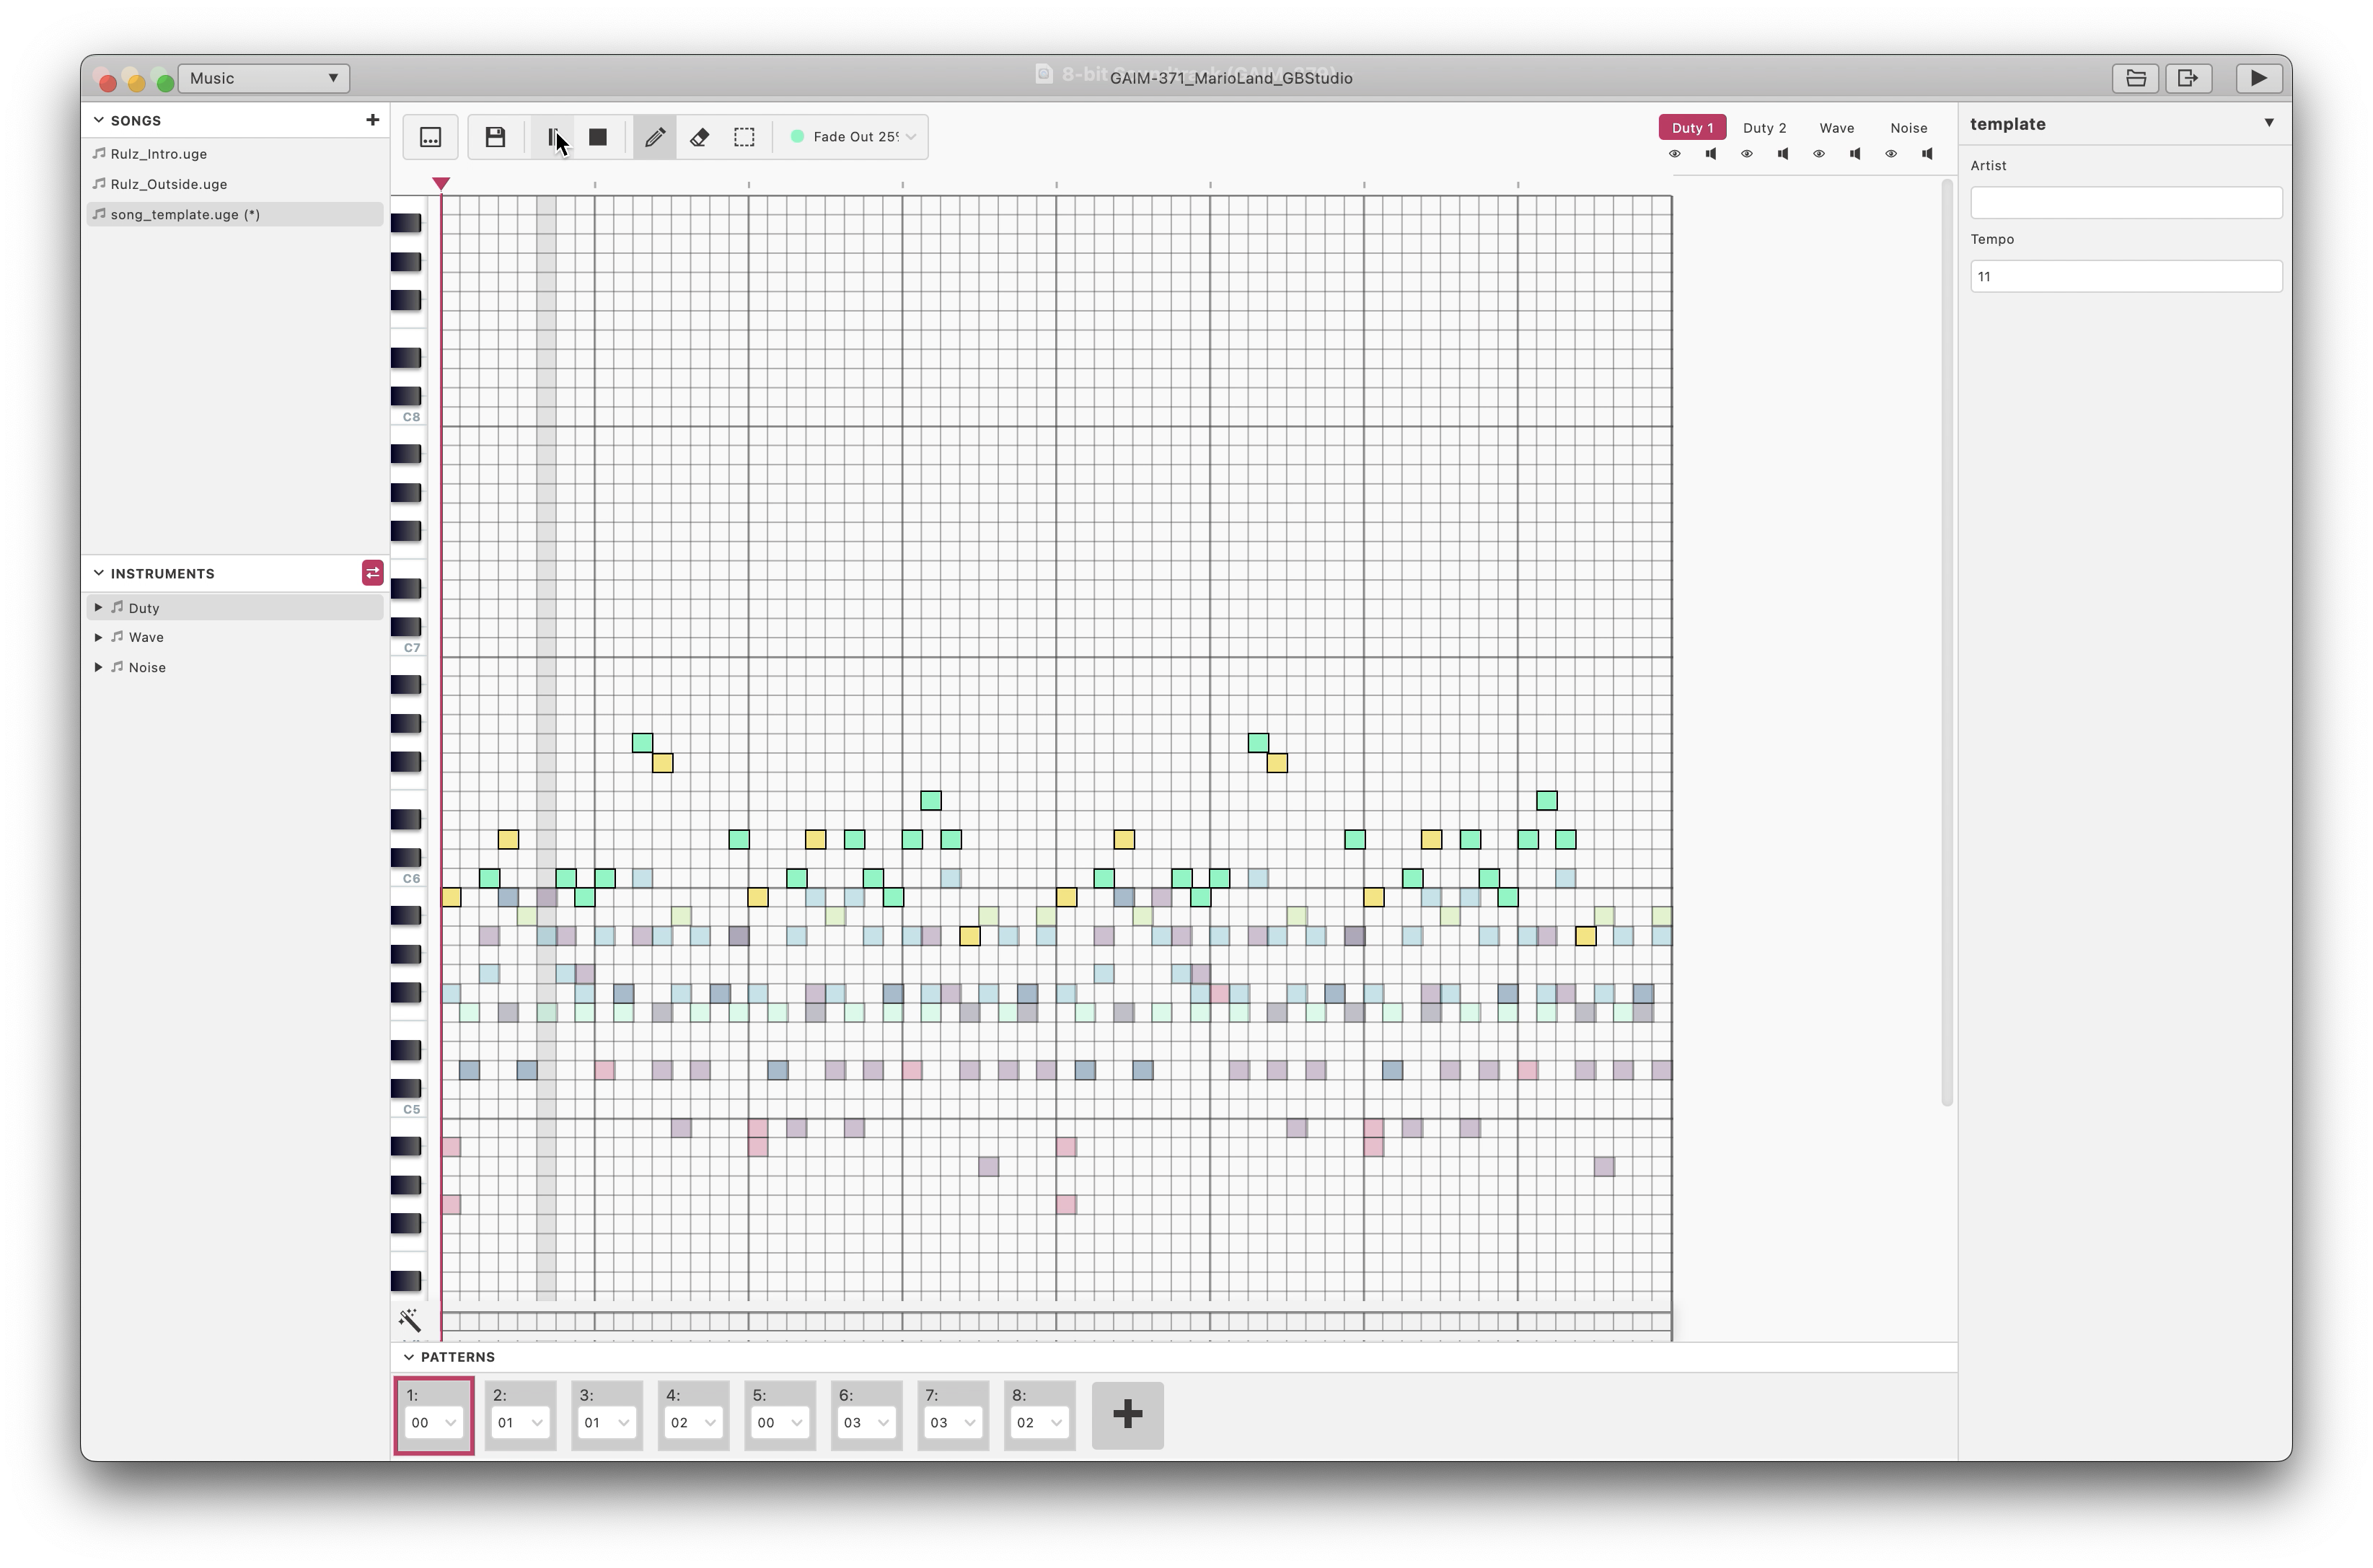Switch to the Noise channel tab
Screen dimensions: 2373x1568
coord(1908,128)
